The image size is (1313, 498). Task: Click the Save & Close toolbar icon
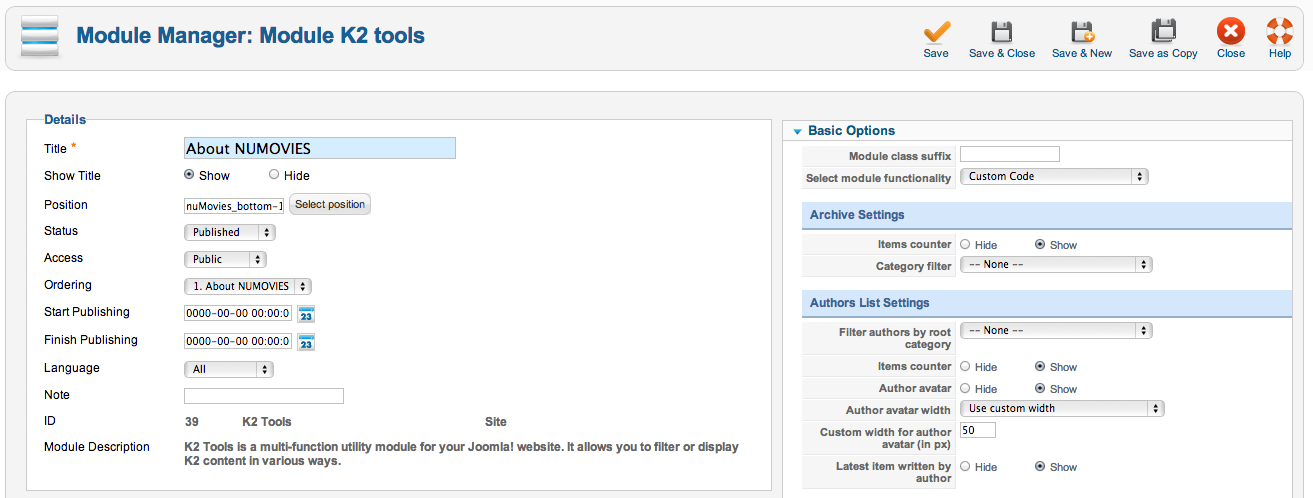coord(1001,31)
